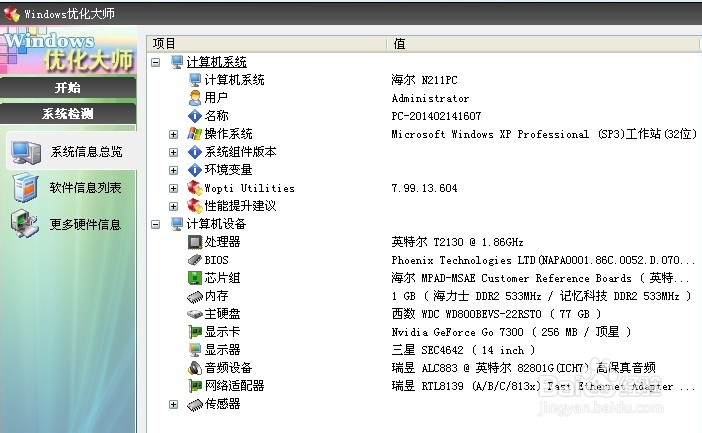Image resolution: width=702 pixels, height=433 pixels.
Task: Click value 西数 WDC WD800BEVS-22RST0
Action: click(496, 314)
